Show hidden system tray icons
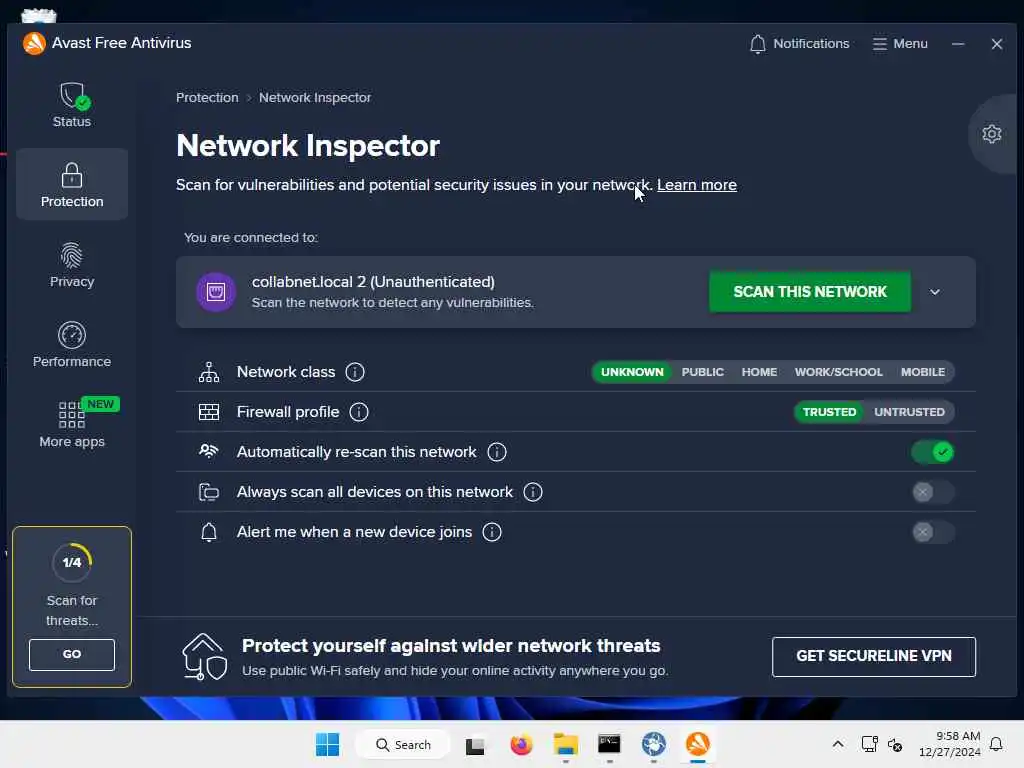1024x768 pixels. pyautogui.click(x=837, y=744)
